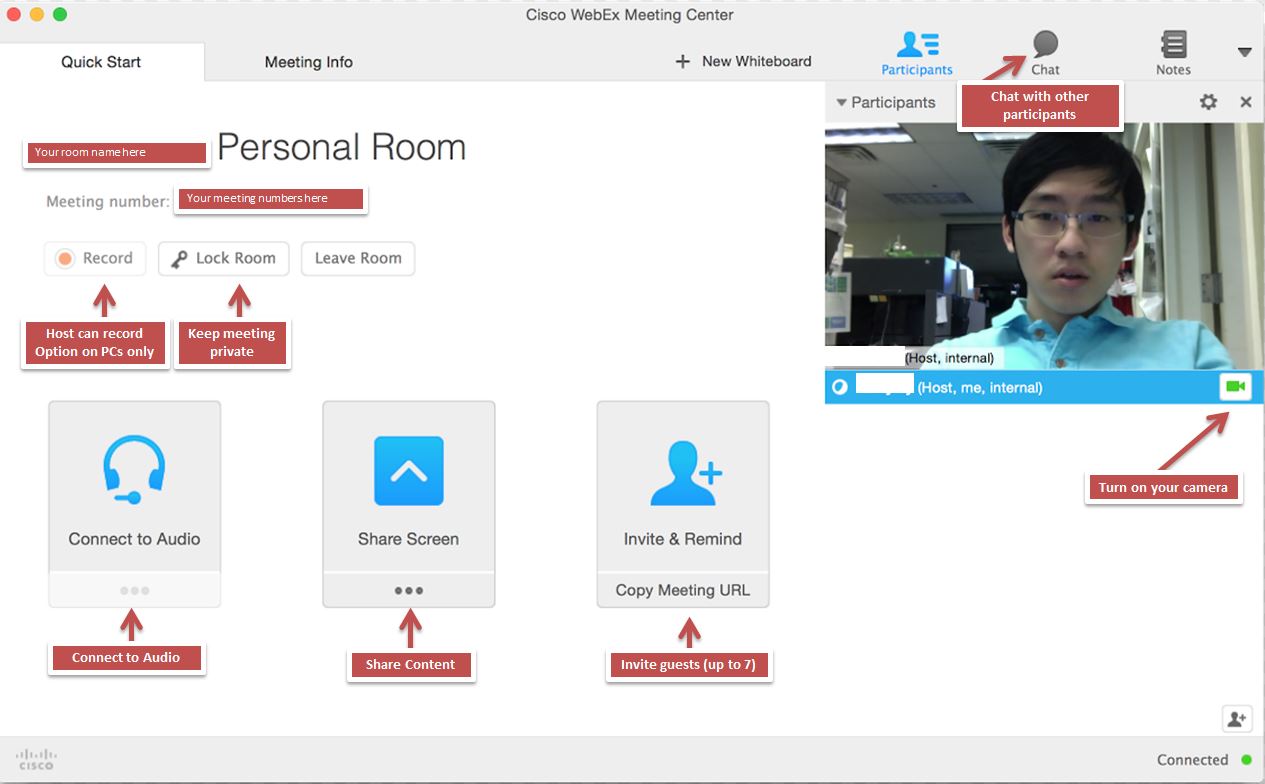Click the Lock Room button
The width and height of the screenshot is (1265, 784).
[224, 258]
